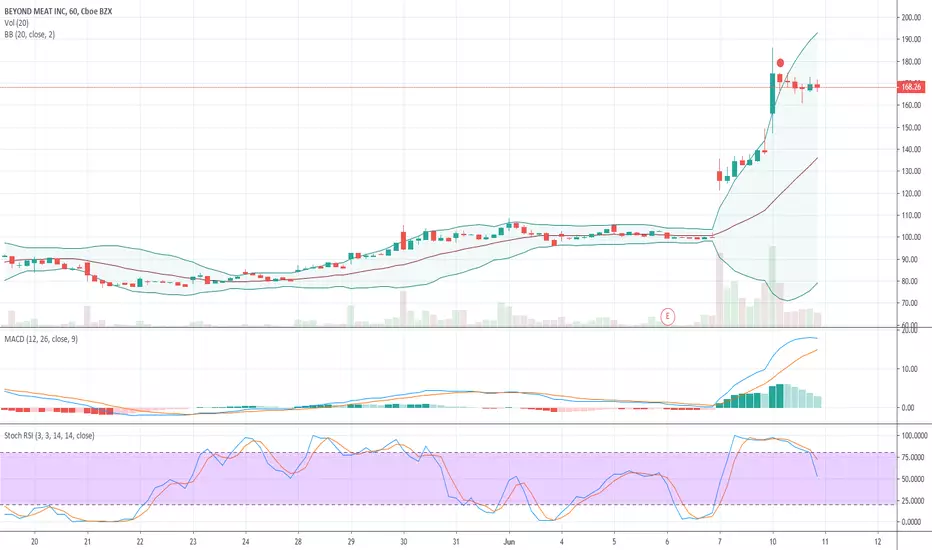The height and width of the screenshot is (550, 932).
Task: Click the date 28 on time axis
Action: click(x=298, y=542)
